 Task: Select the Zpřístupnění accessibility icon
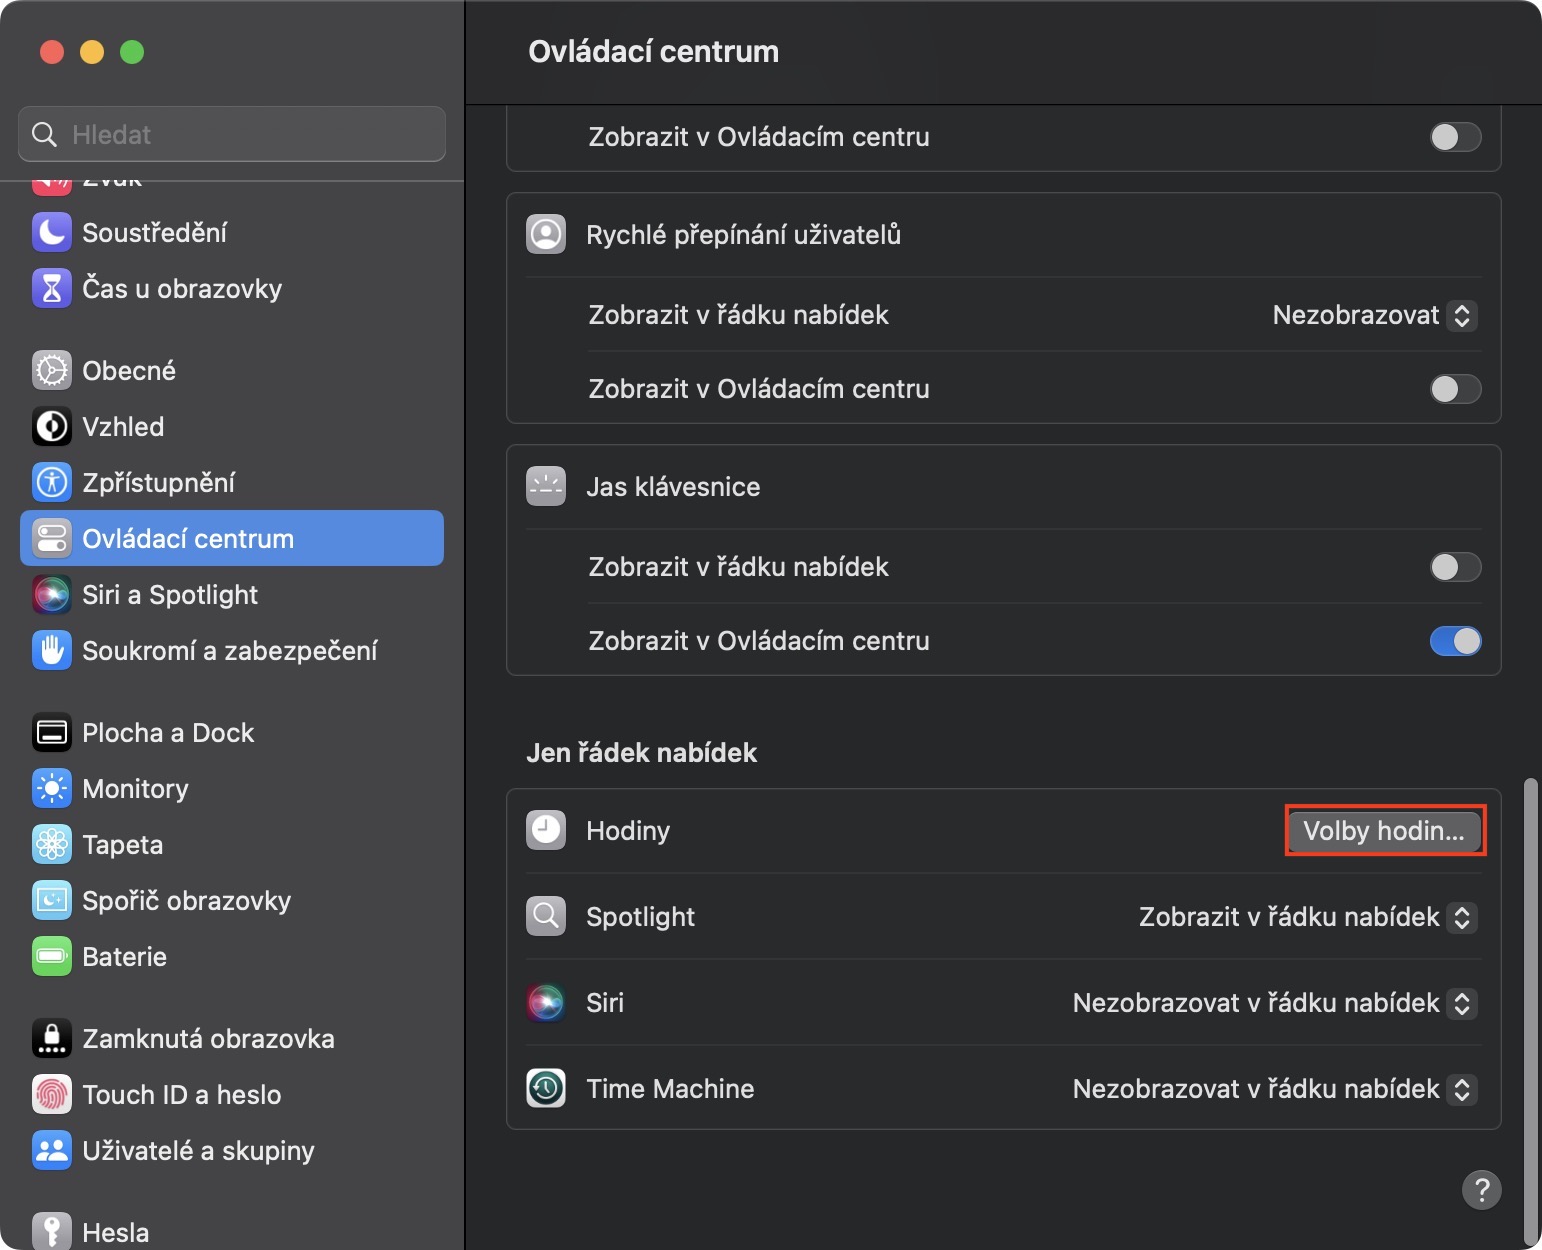pos(52,482)
